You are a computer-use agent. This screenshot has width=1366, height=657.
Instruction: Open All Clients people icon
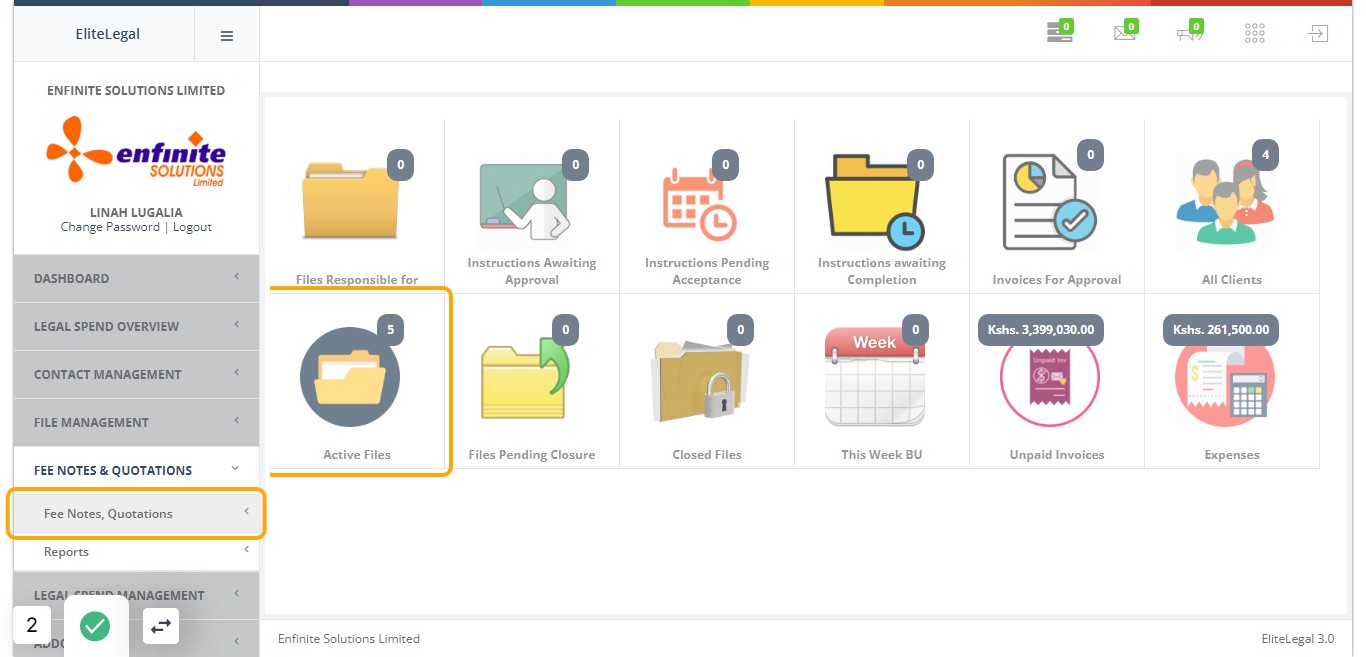pos(1225,203)
